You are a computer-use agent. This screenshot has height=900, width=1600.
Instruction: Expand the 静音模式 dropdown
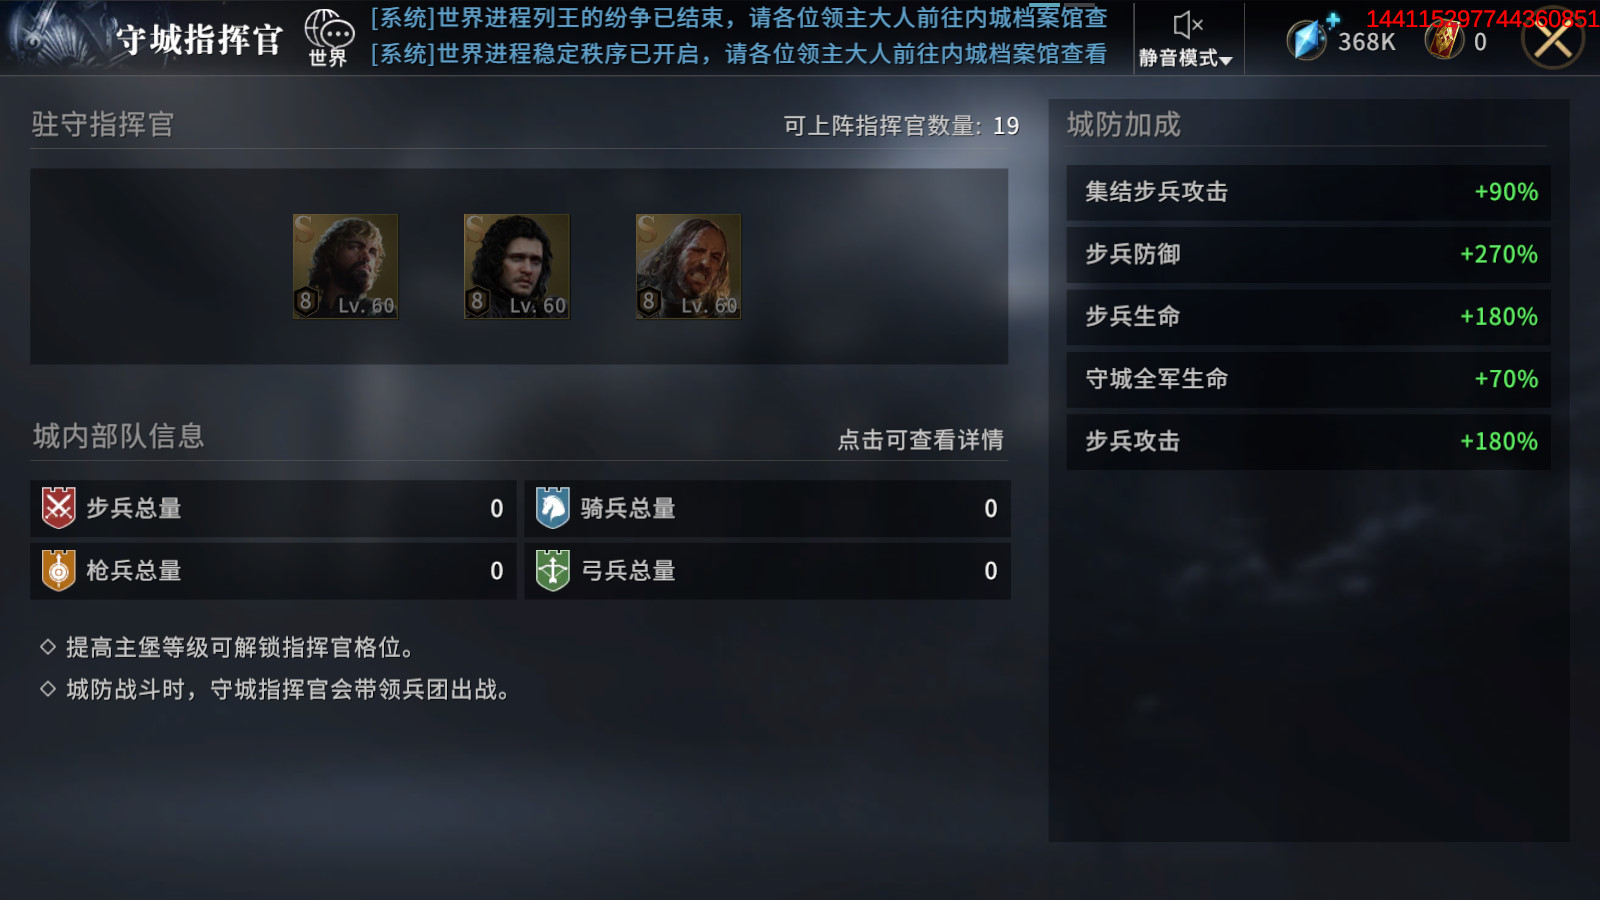coord(1186,58)
